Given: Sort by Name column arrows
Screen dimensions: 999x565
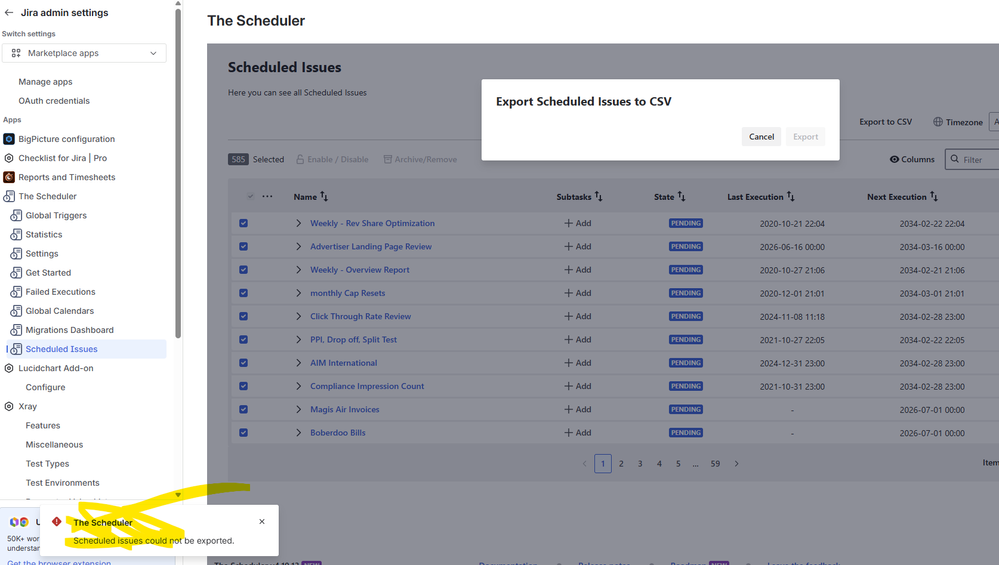Looking at the screenshot, I should coord(324,196).
